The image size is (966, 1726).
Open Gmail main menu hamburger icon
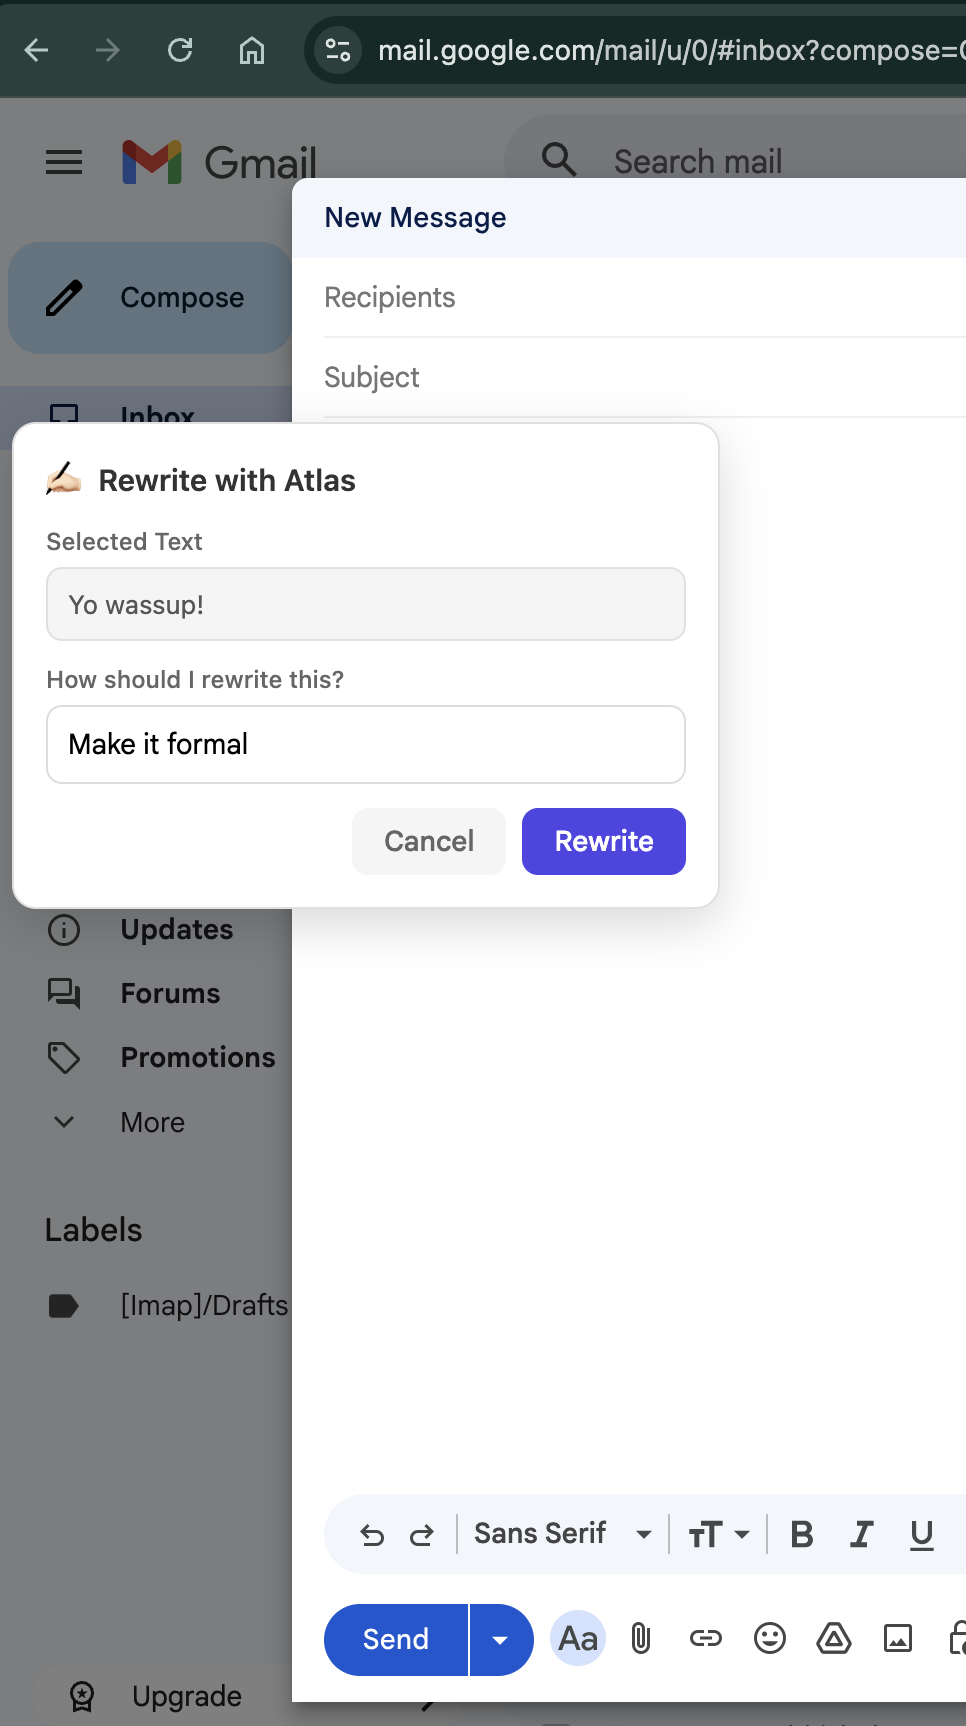tap(64, 162)
